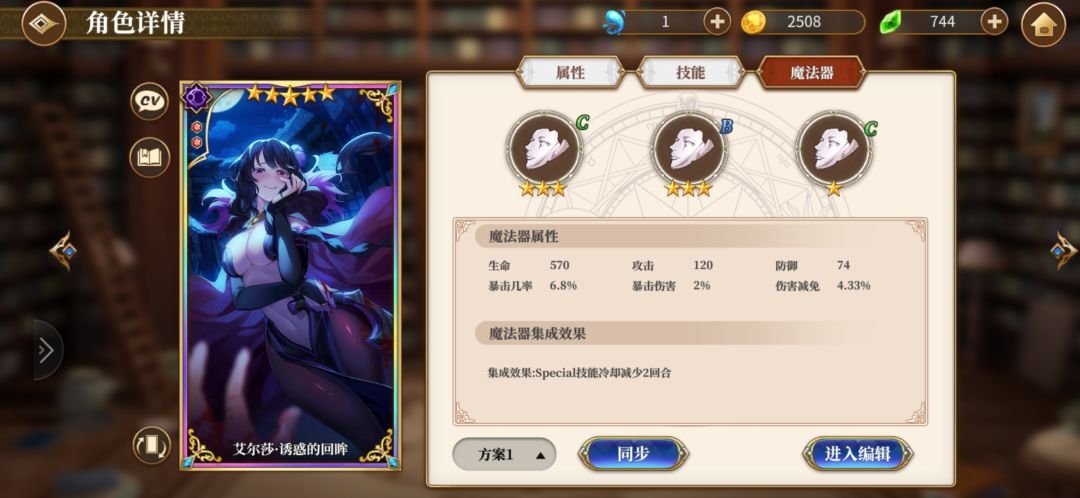This screenshot has height=498, width=1080.
Task: Add blue fish currency with its plus button
Action: click(x=717, y=22)
